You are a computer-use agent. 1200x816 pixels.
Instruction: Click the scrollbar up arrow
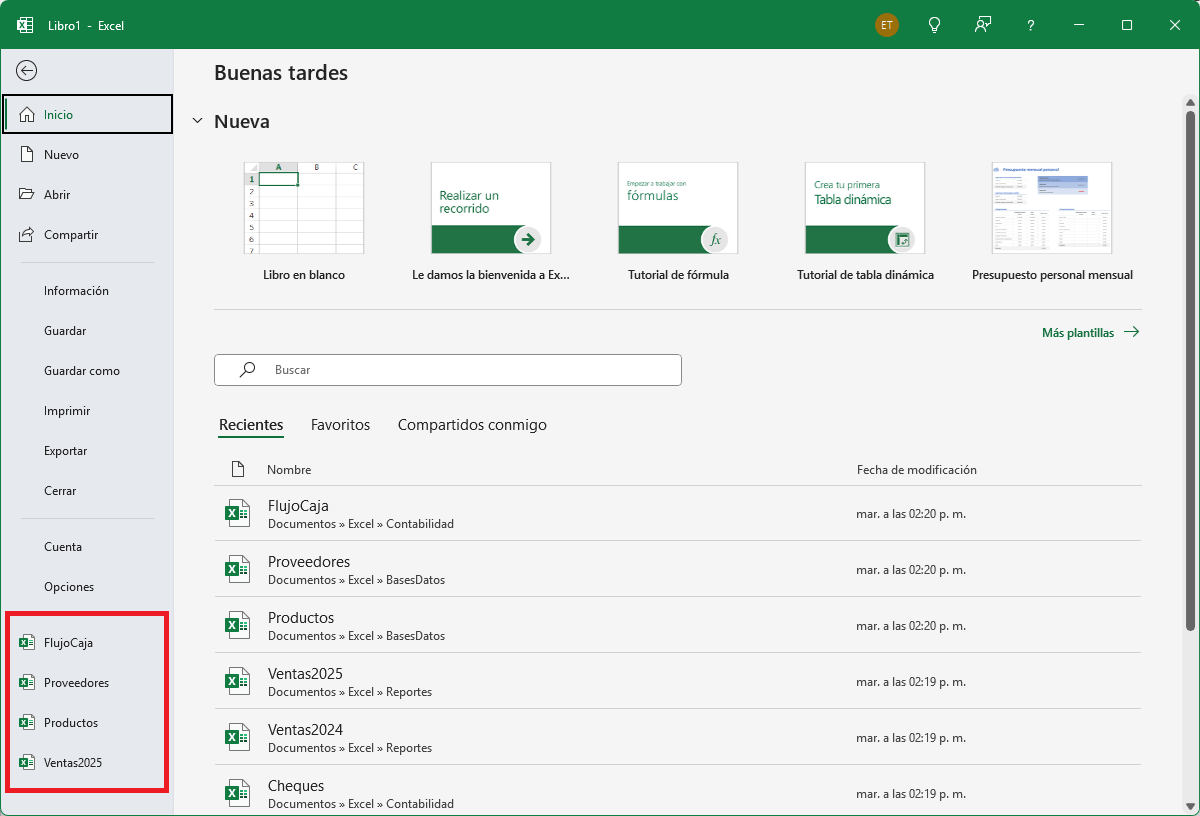point(1190,102)
